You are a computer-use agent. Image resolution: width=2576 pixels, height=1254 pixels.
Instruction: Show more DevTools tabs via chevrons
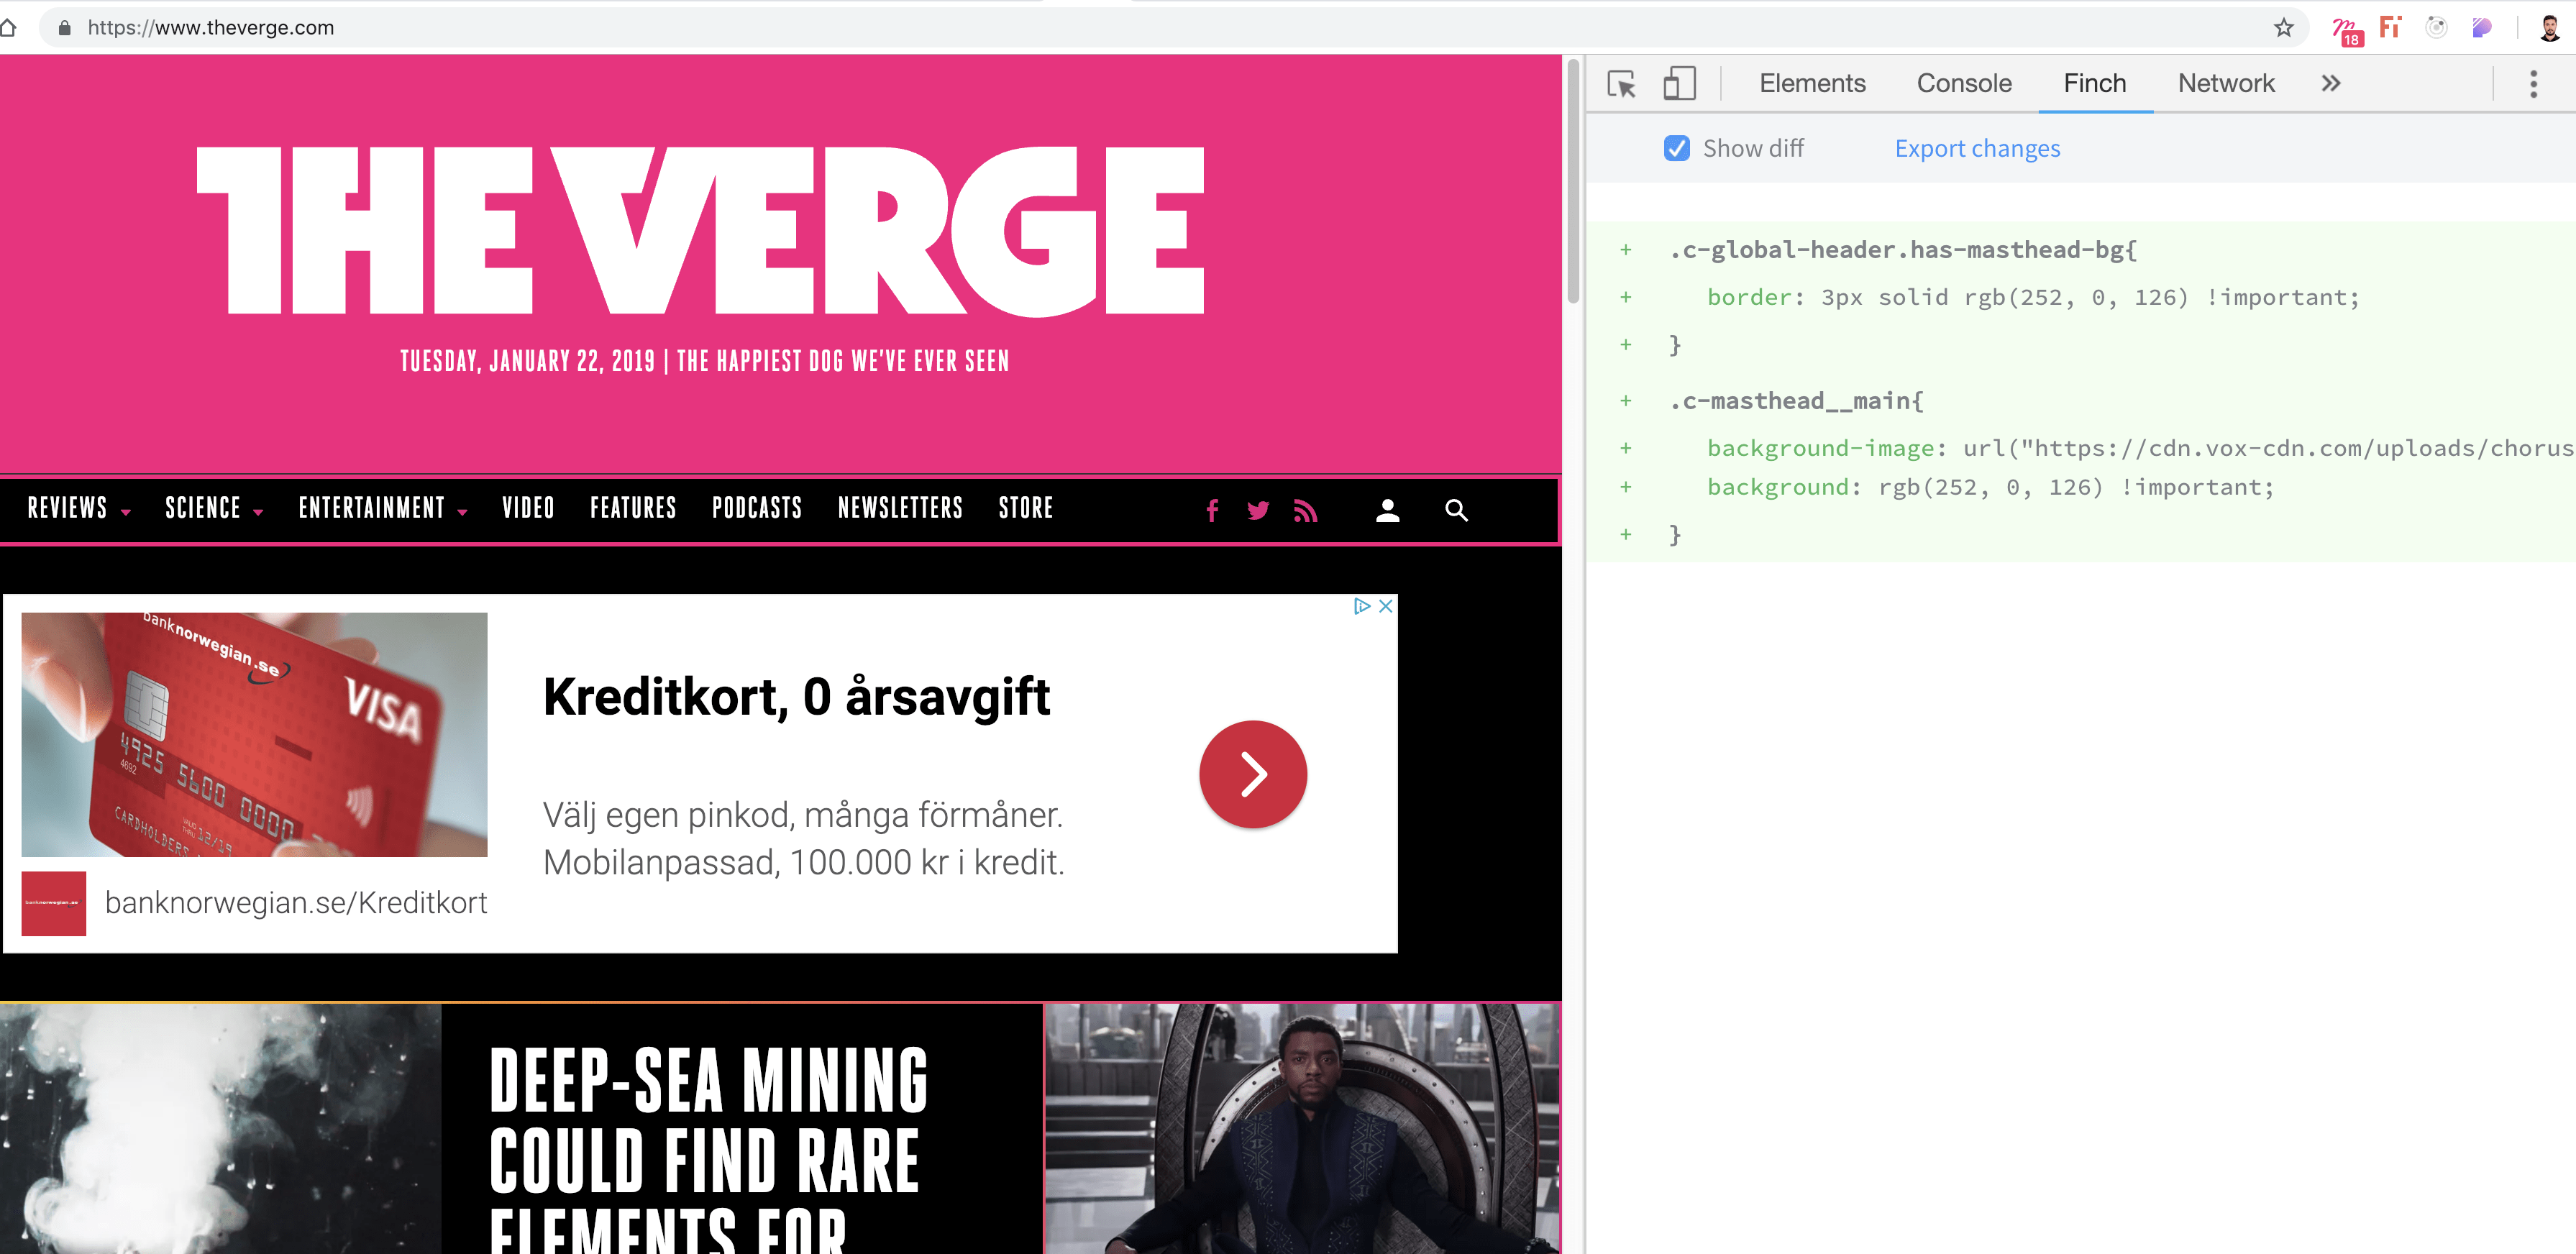pyautogui.click(x=2331, y=83)
